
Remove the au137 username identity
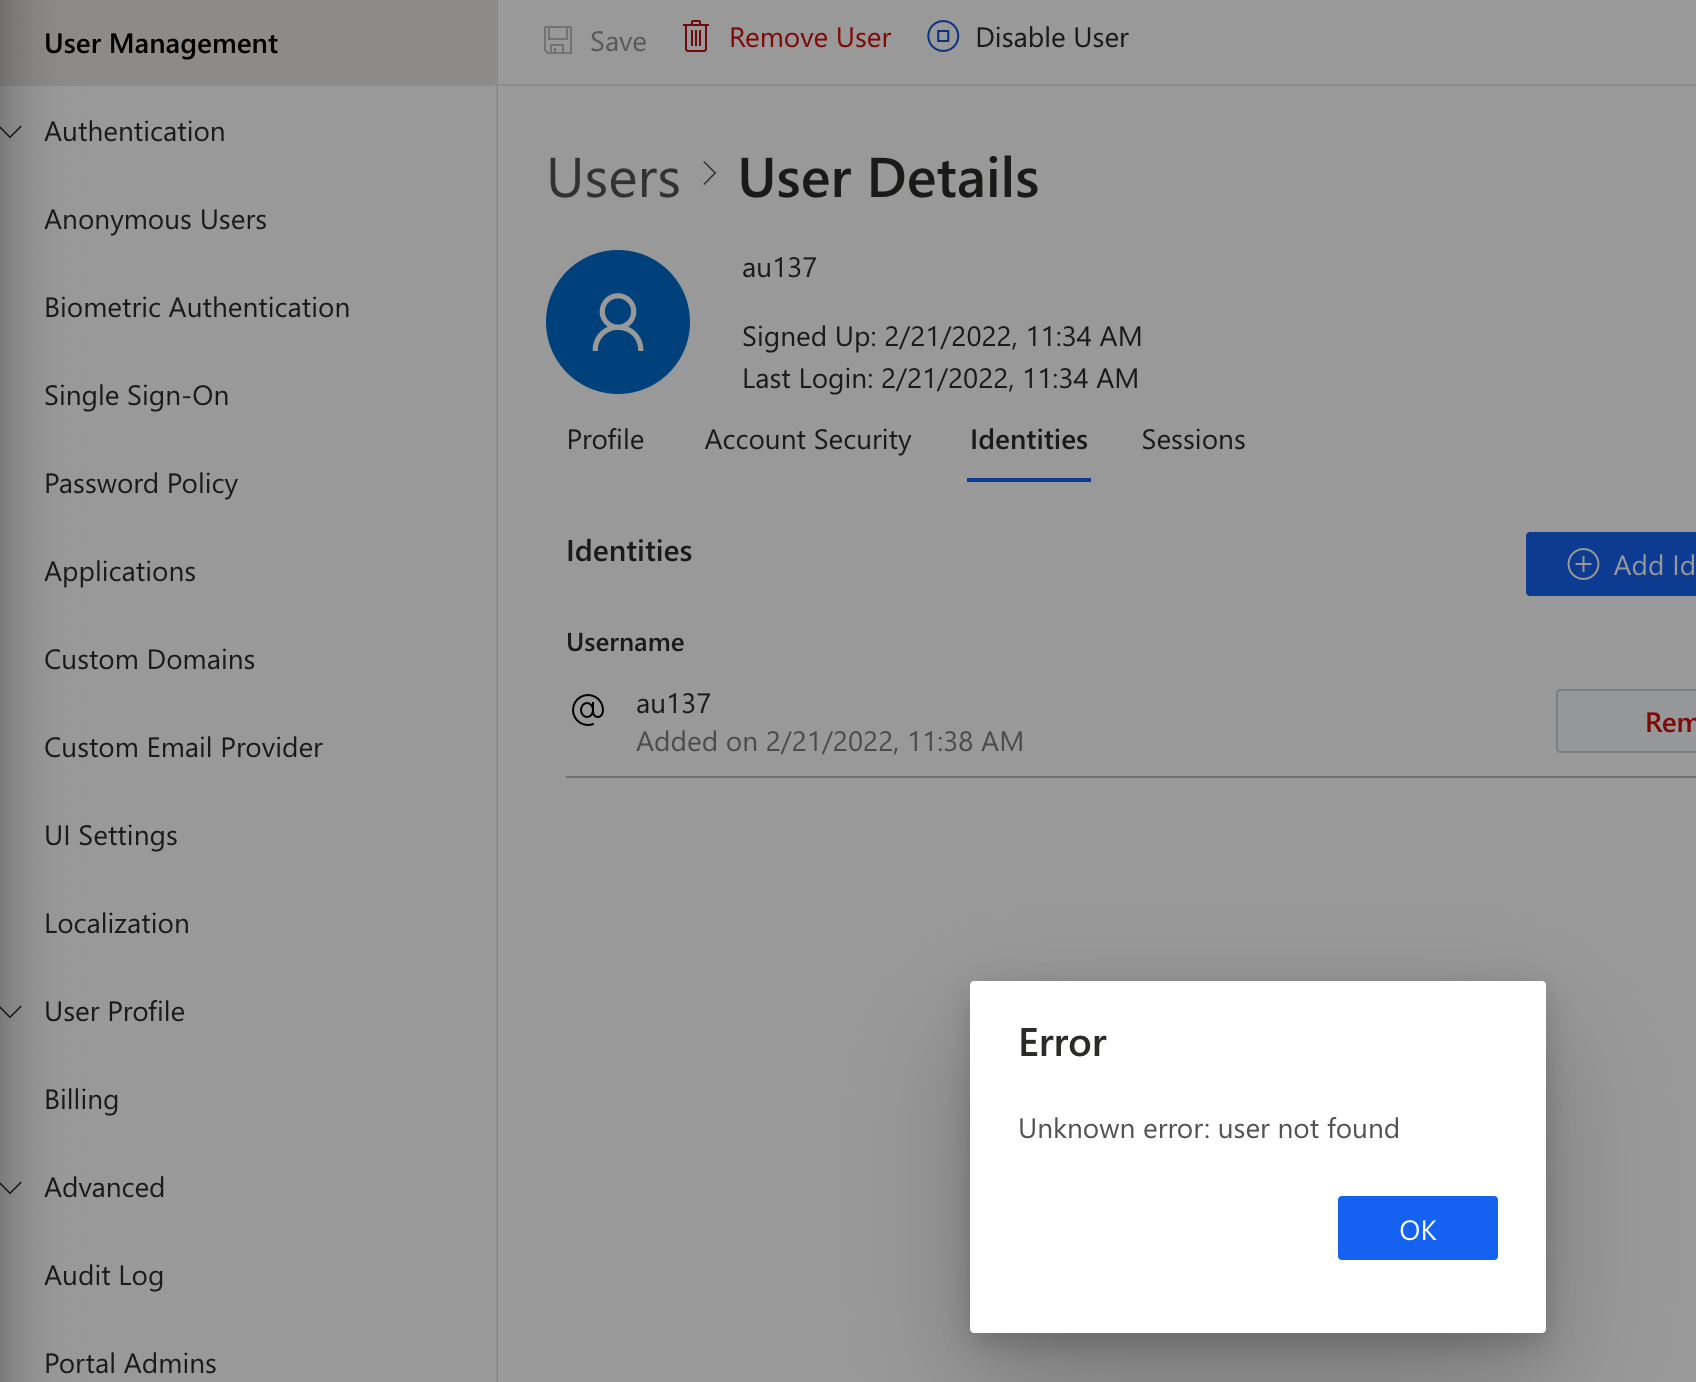click(1626, 721)
